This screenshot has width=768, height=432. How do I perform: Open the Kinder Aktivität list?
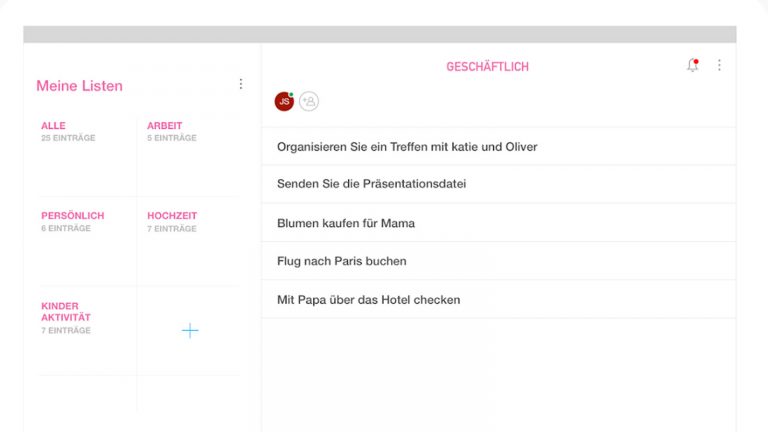pos(86,328)
